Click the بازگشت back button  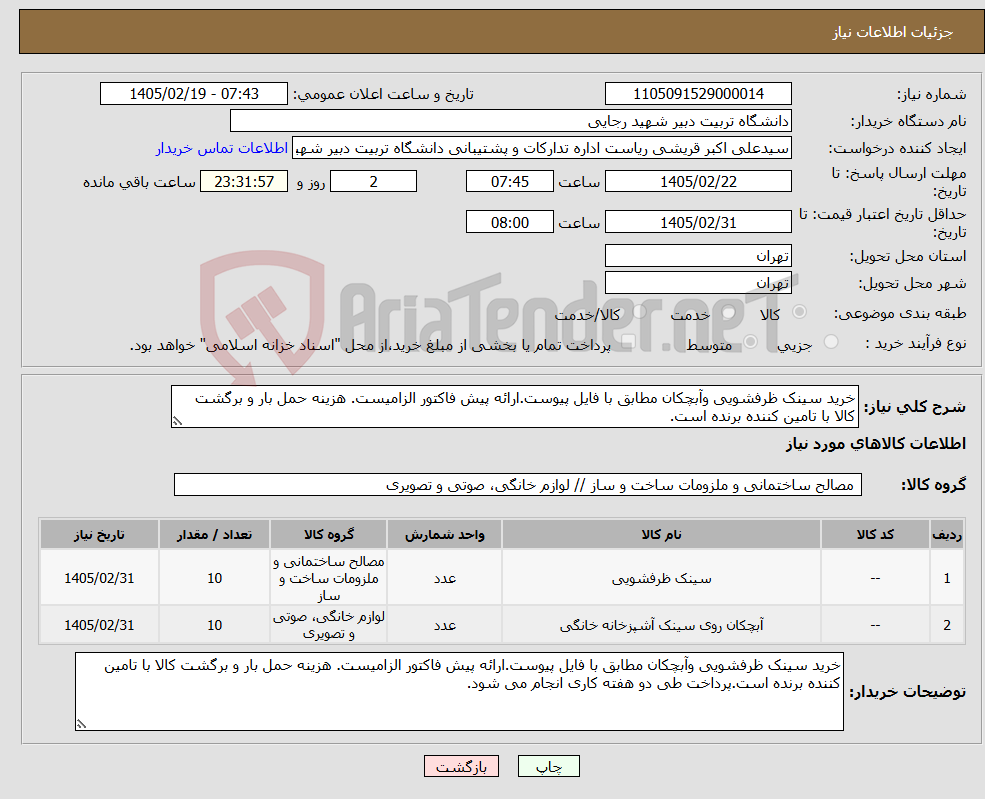[461, 766]
